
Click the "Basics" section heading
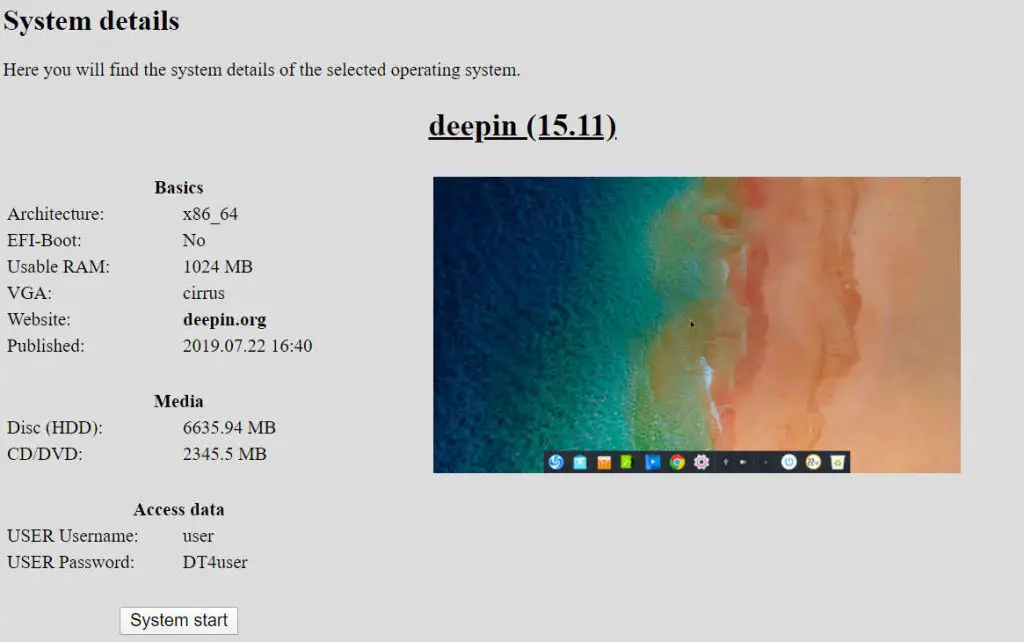click(x=179, y=187)
